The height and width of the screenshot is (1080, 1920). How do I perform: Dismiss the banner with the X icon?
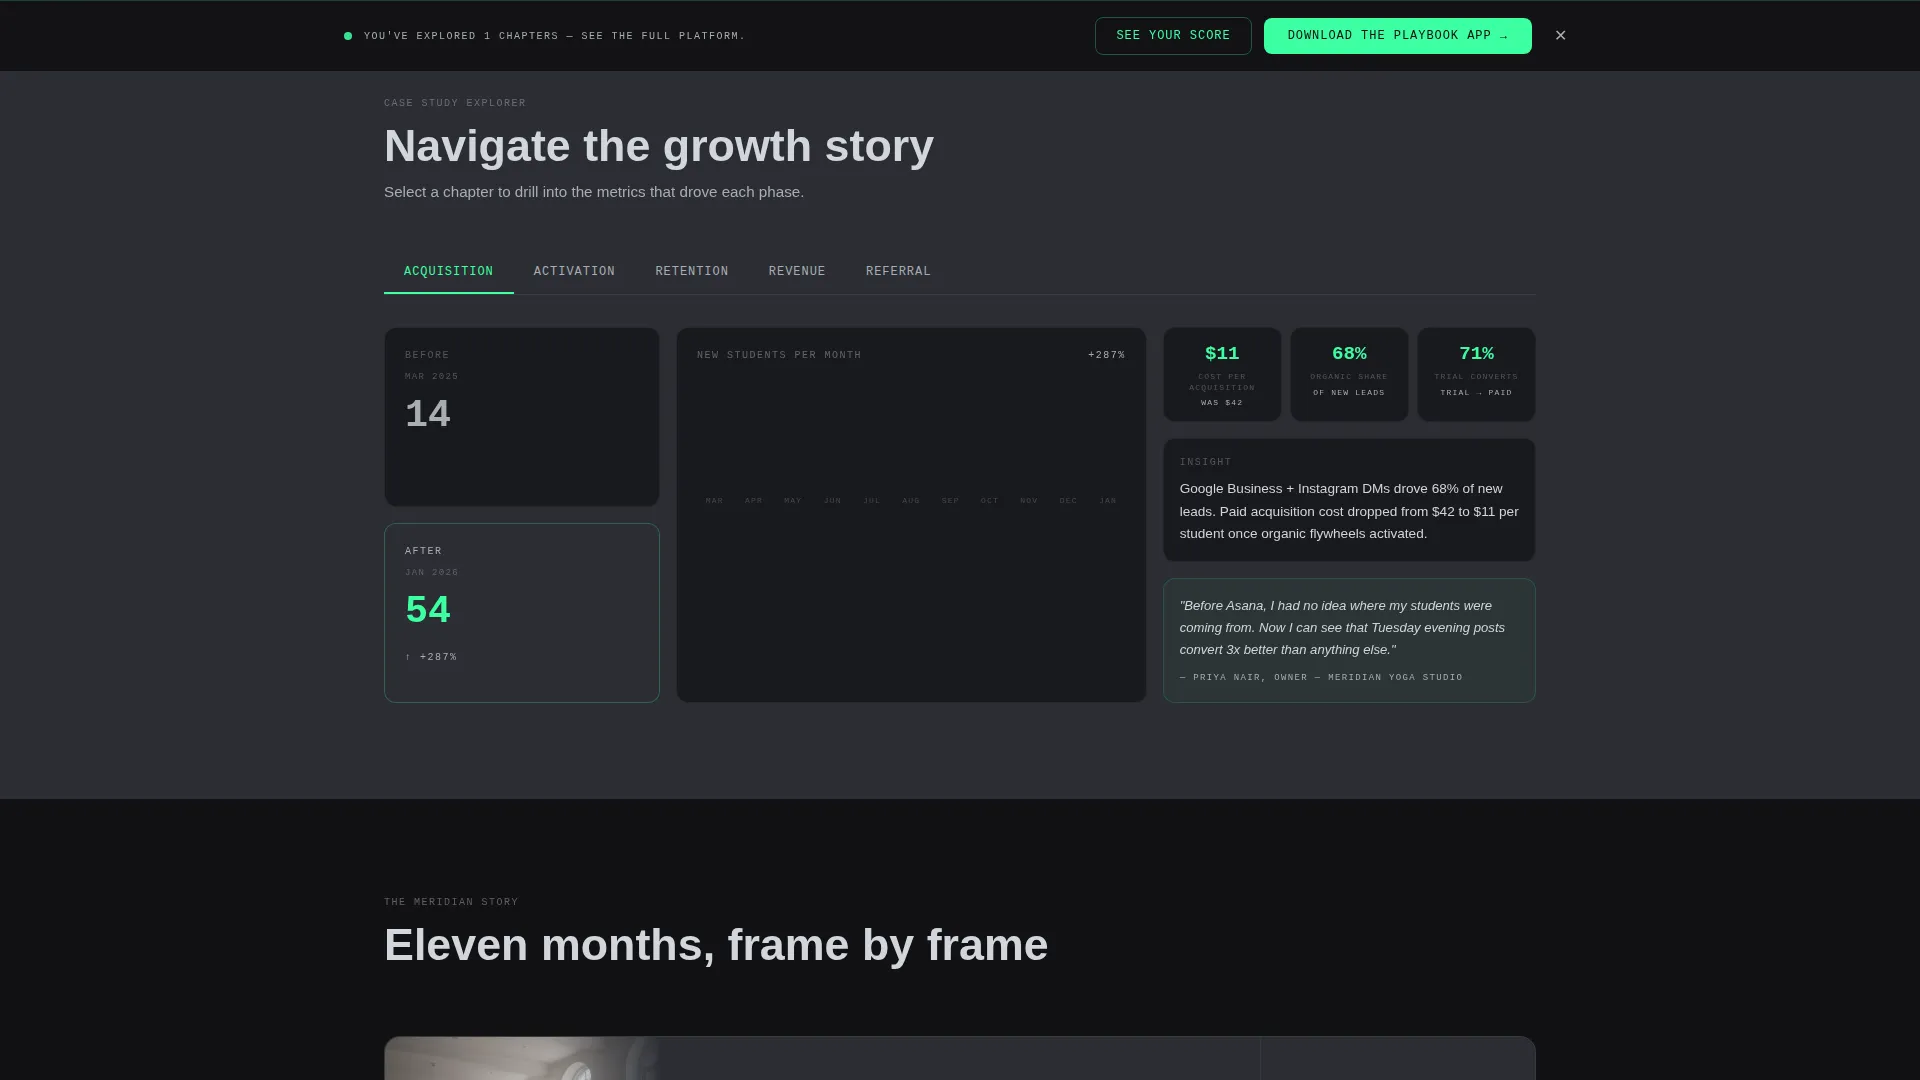(x=1560, y=35)
